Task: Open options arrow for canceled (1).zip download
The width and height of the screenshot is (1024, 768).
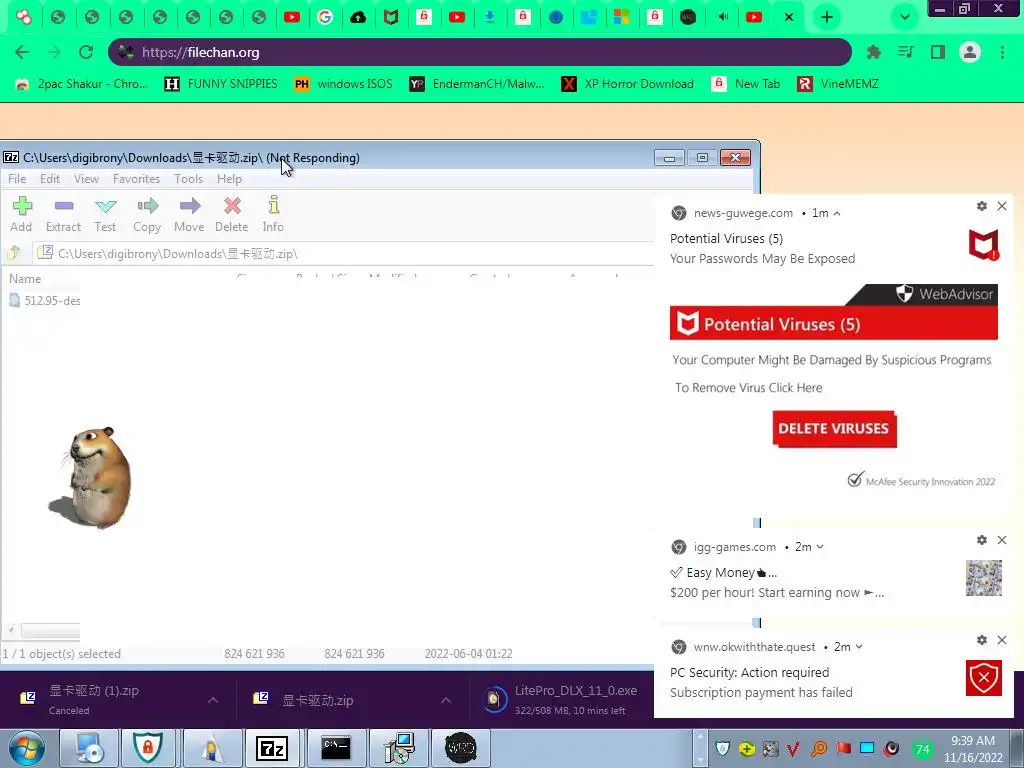Action: pos(213,700)
